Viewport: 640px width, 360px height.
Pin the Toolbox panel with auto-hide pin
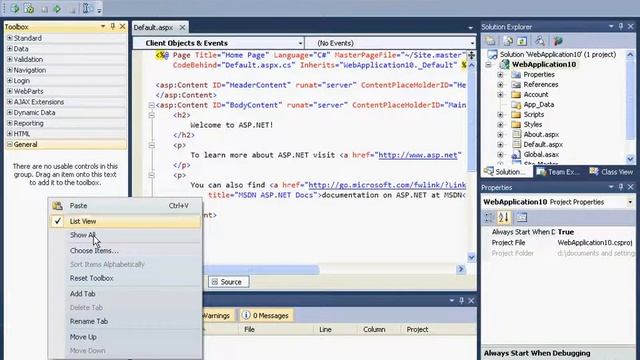113,27
